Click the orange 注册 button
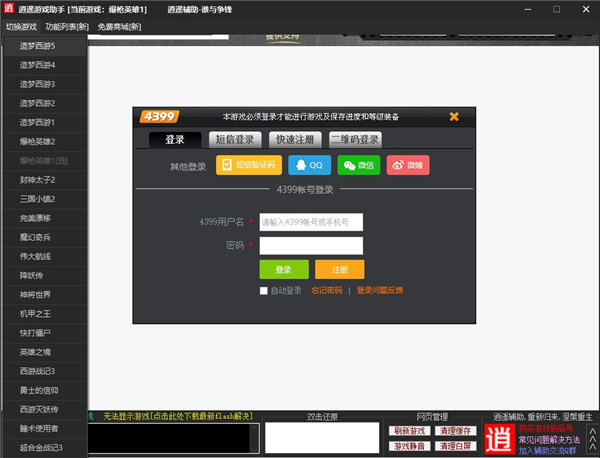Screen dimensions: 600x458 pos(340,269)
